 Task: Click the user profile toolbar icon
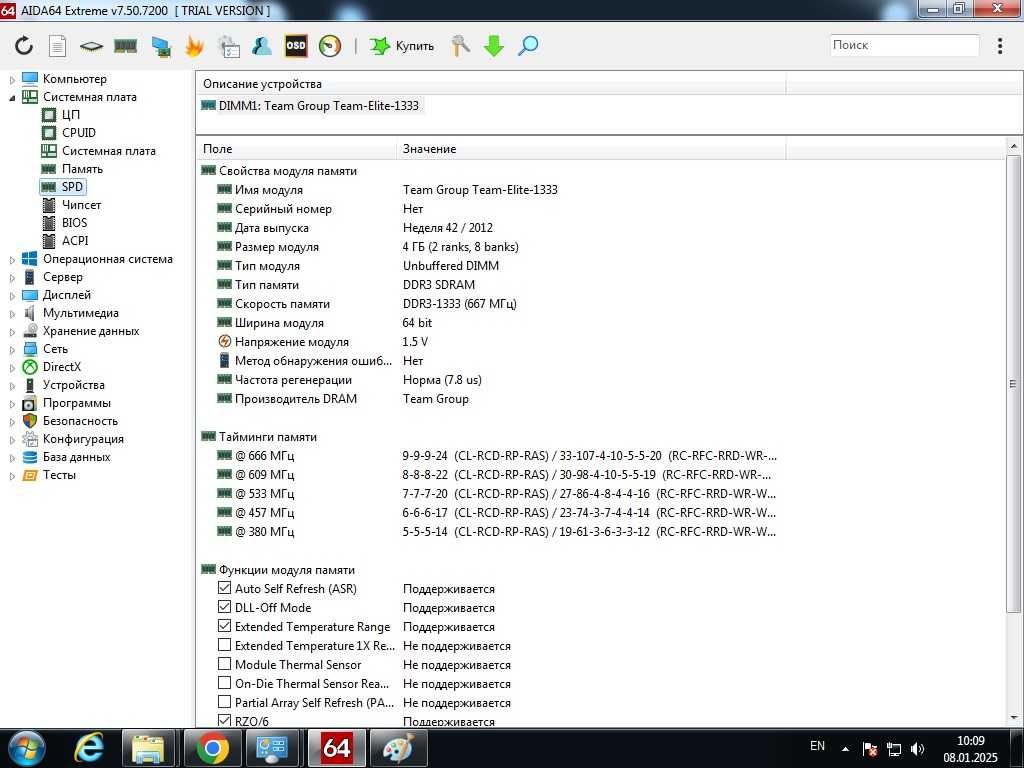261,46
